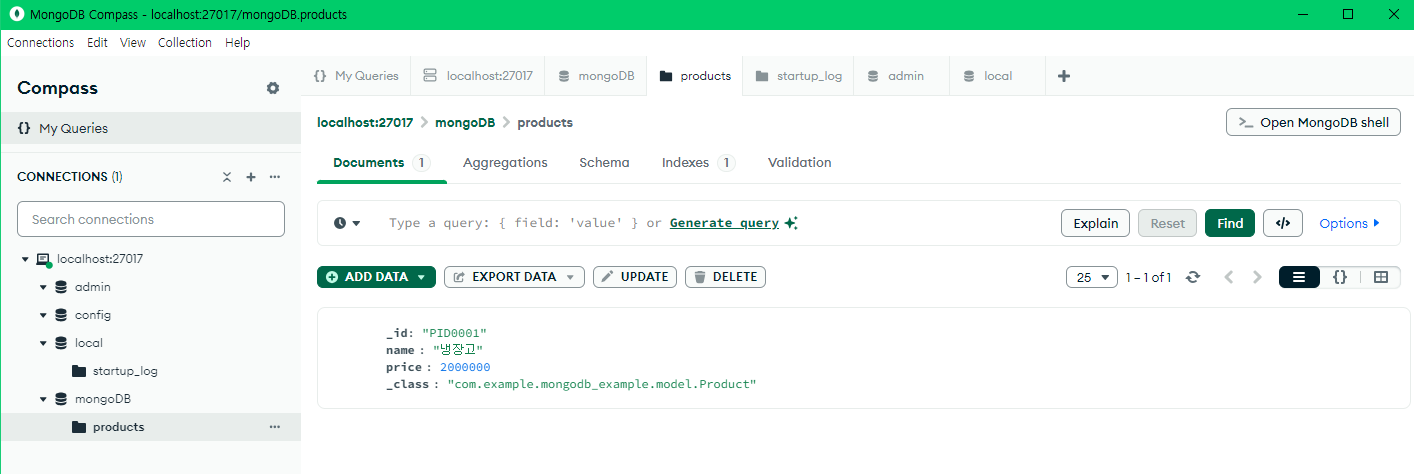Screen dimensions: 1414x474
Task: Expand query Options
Action: pos(1349,223)
